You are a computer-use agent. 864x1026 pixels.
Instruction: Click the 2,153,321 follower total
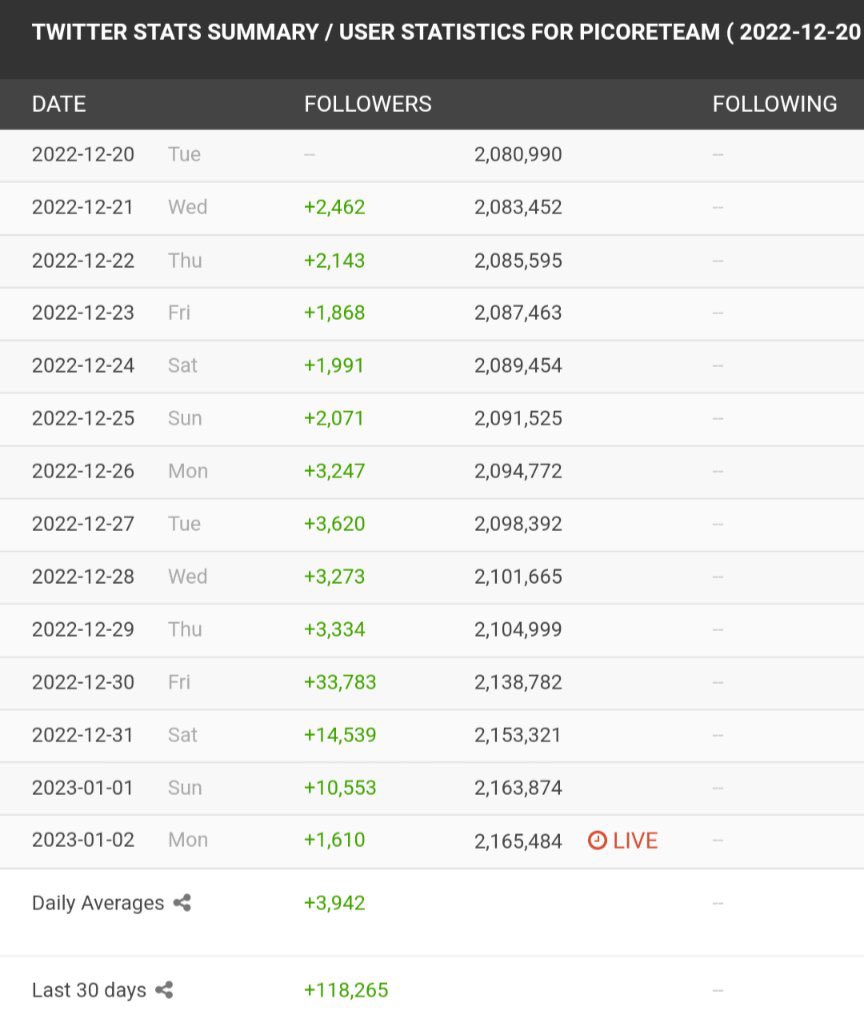[518, 735]
